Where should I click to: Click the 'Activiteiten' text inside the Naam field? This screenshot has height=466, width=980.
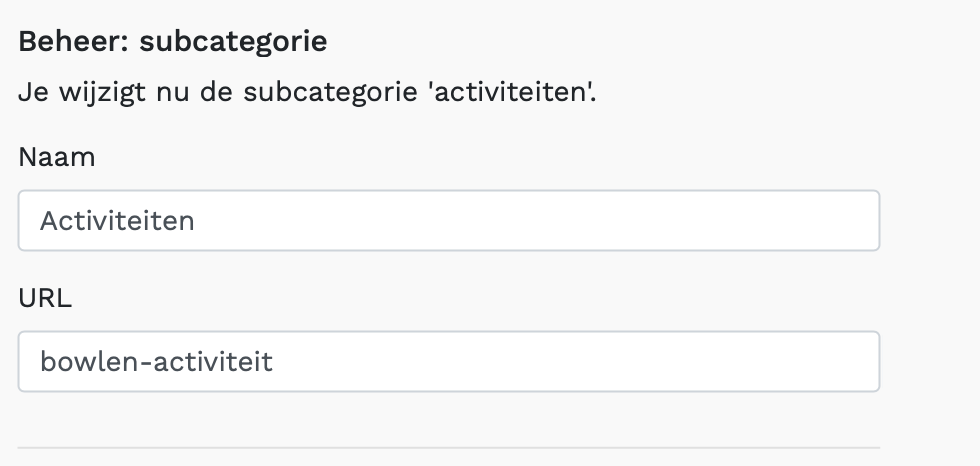(x=117, y=221)
